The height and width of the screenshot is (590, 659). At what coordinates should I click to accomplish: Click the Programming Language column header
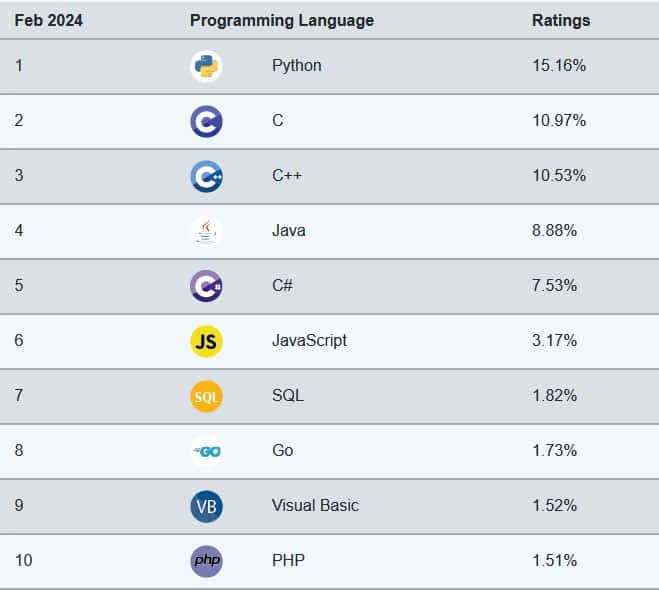tap(281, 20)
